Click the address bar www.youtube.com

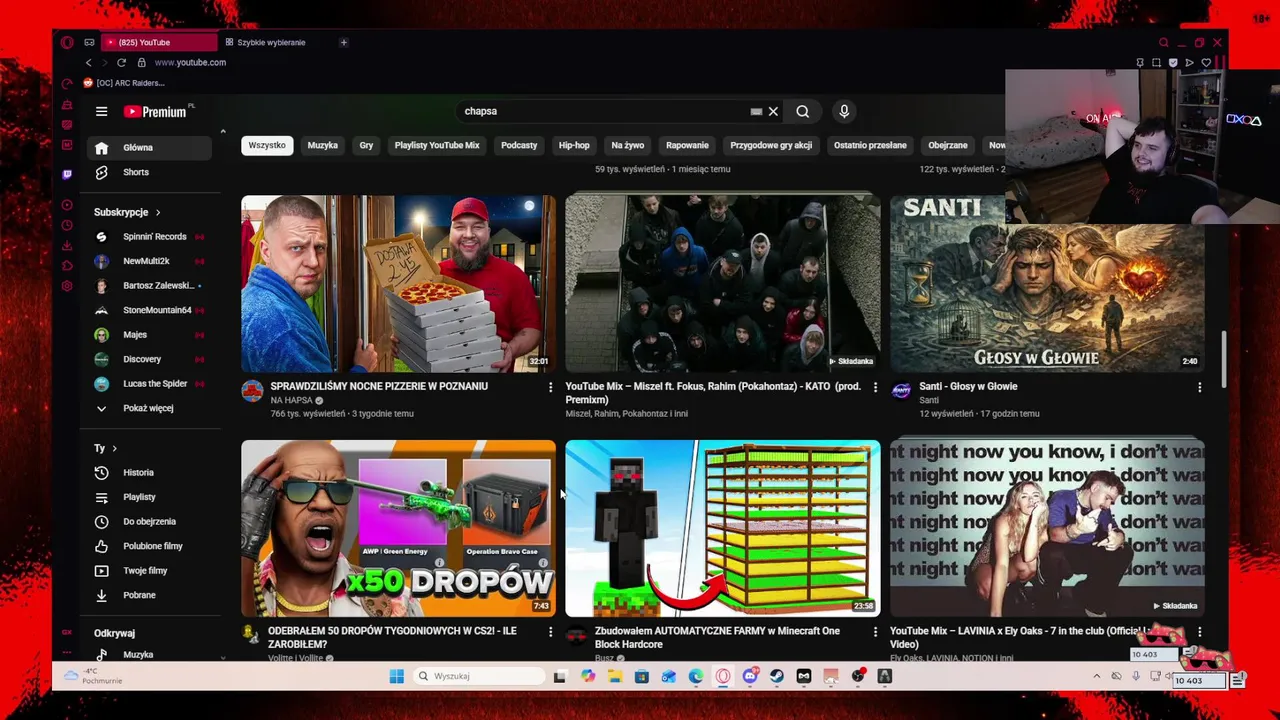(x=190, y=62)
